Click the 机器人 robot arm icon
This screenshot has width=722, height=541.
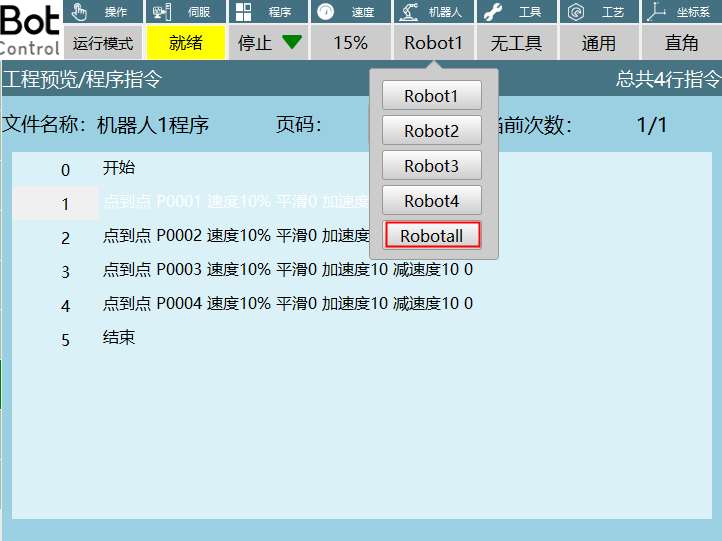point(407,12)
